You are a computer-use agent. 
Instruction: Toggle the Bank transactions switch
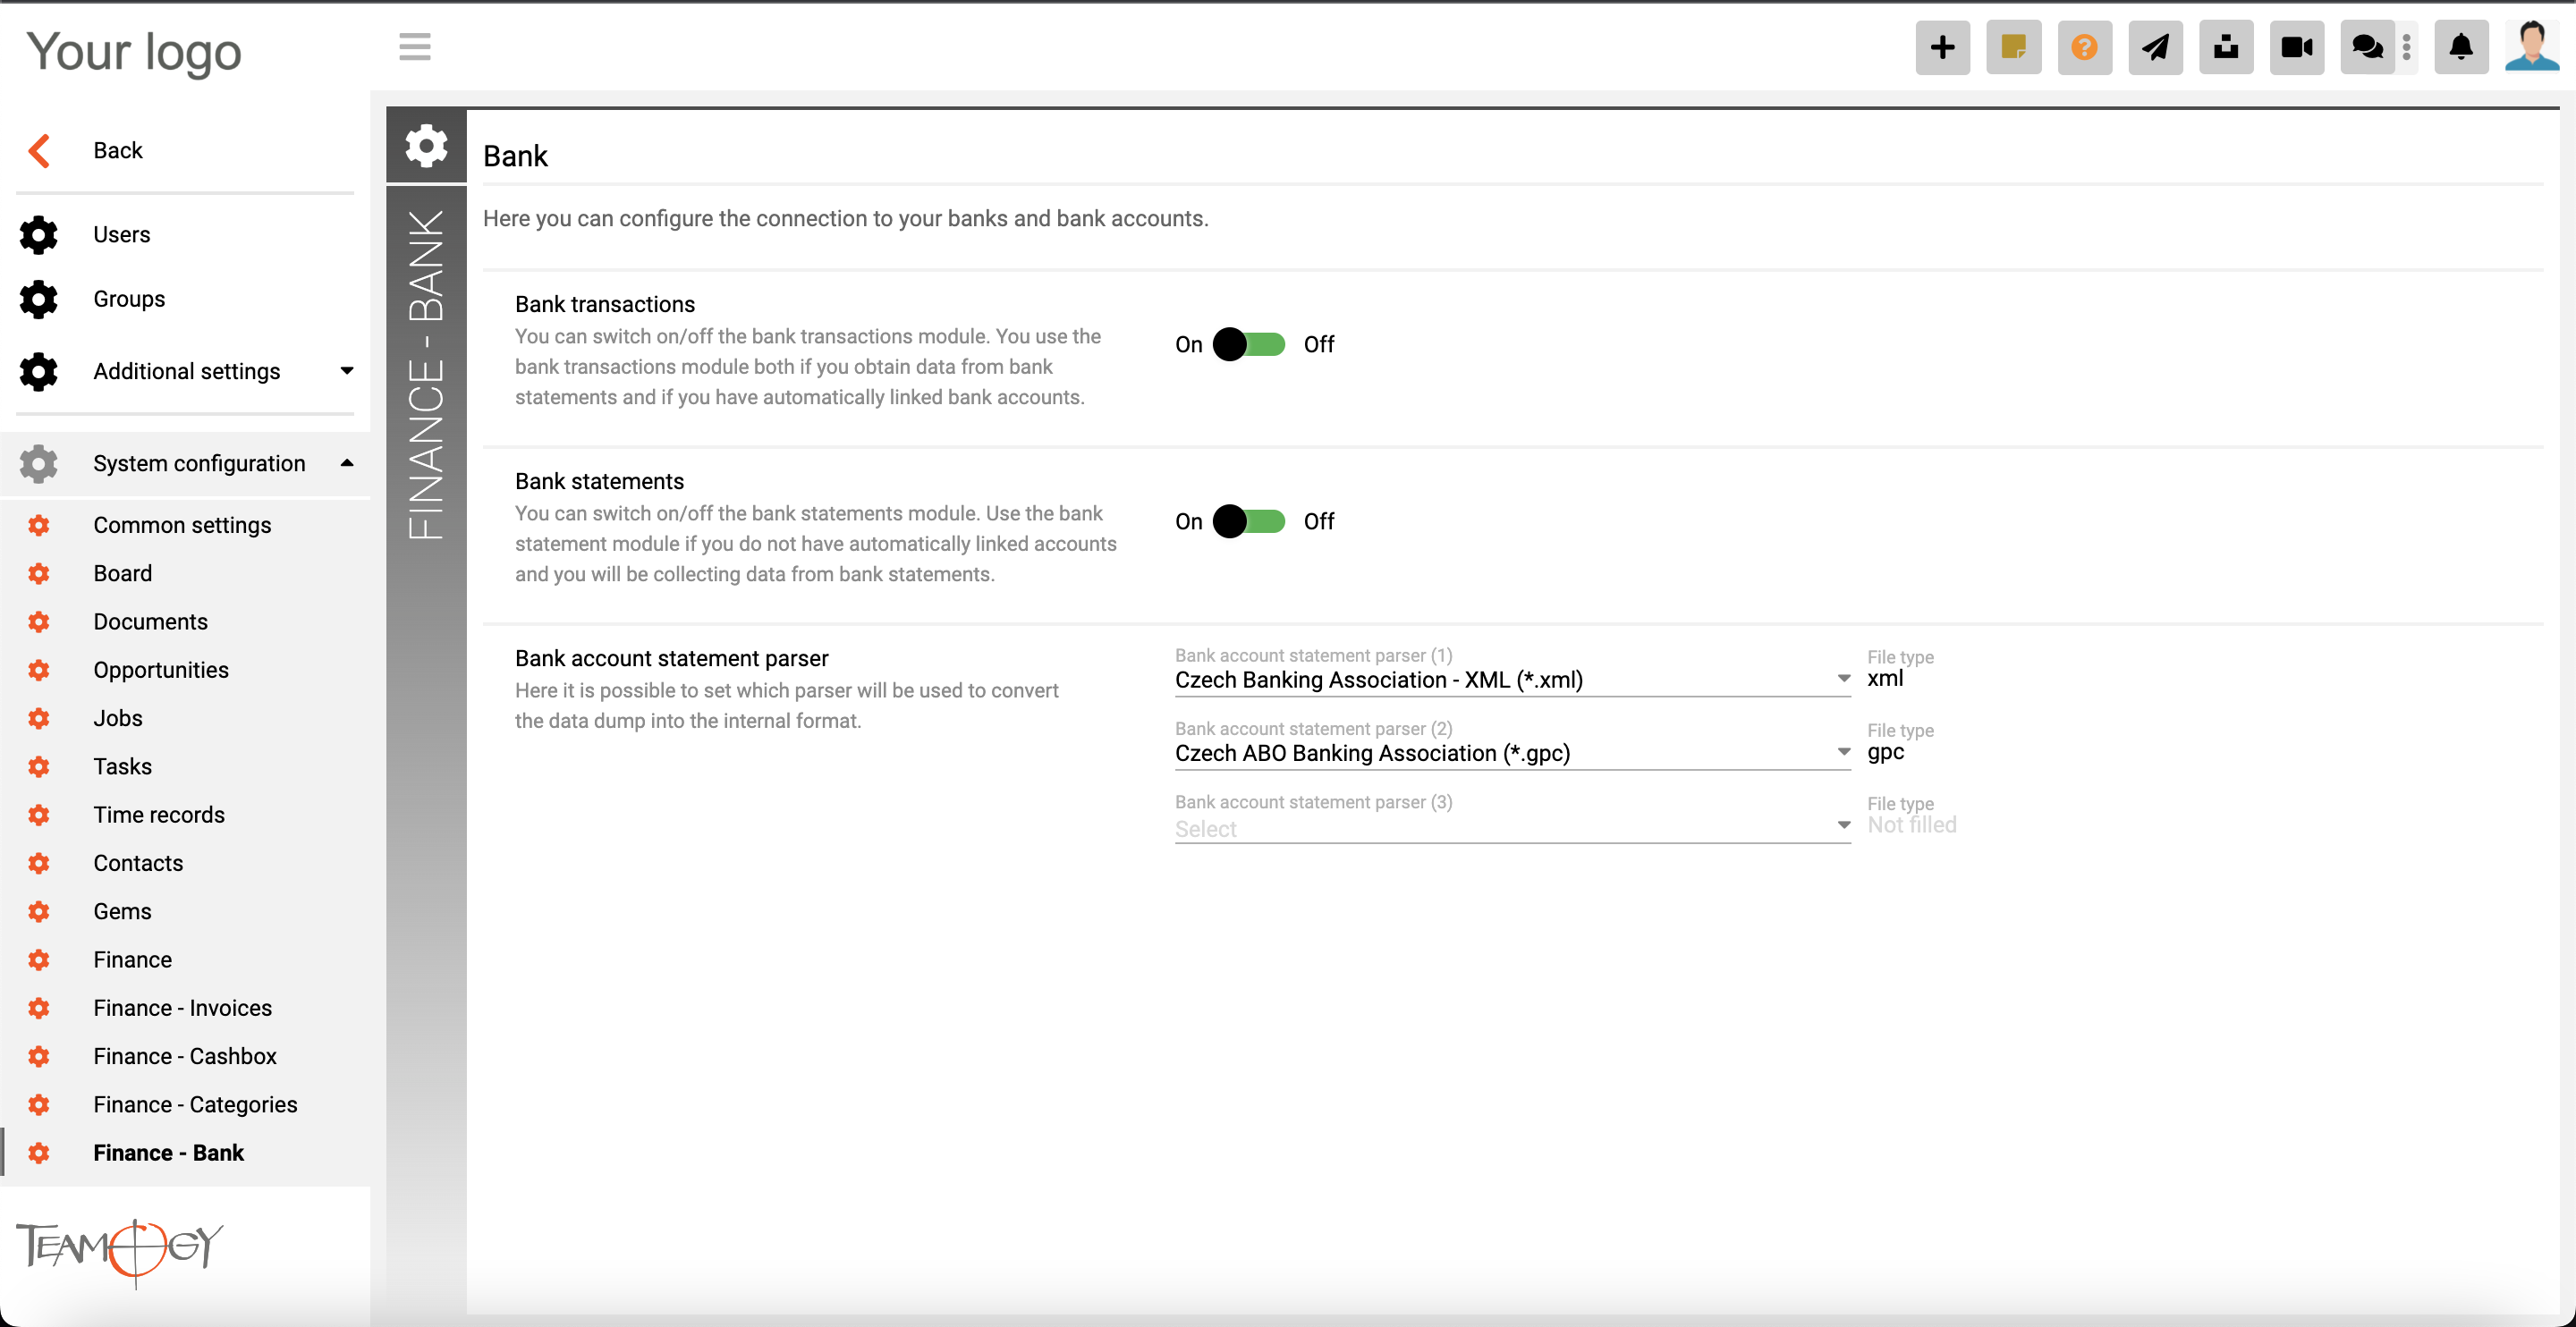1249,345
